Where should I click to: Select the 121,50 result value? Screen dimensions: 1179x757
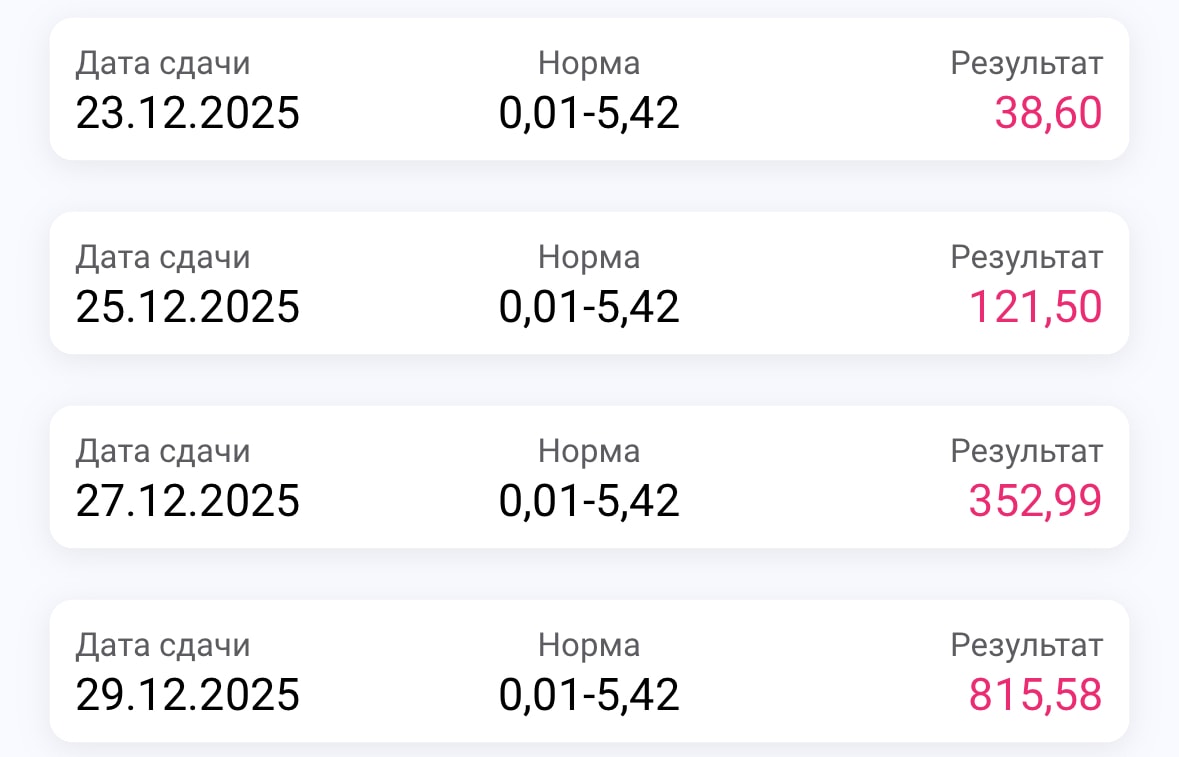point(1035,307)
